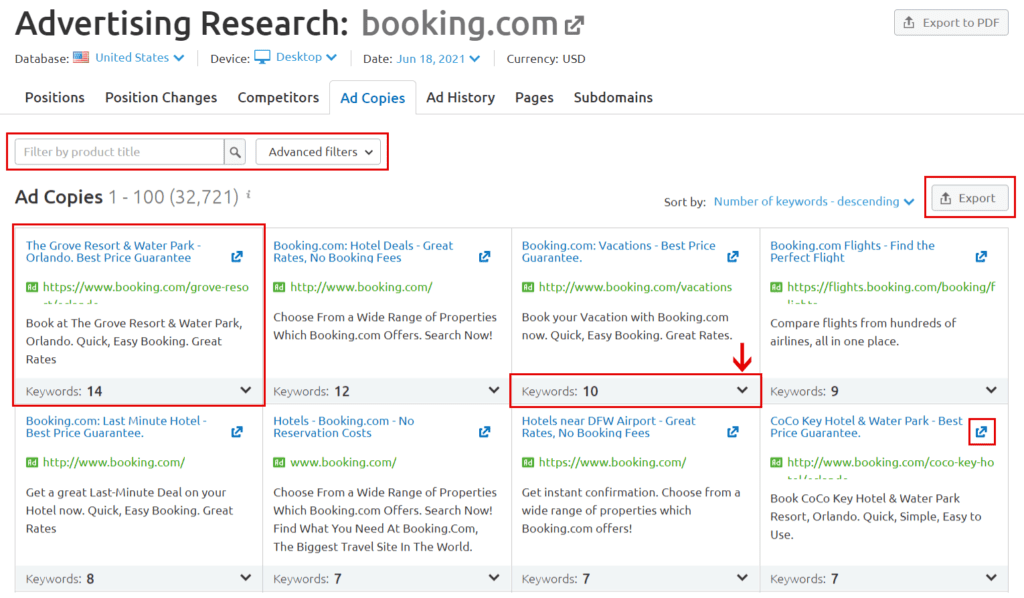Open the Advanced filters dropdown
Screen dimensions: 1024x598
point(318,152)
